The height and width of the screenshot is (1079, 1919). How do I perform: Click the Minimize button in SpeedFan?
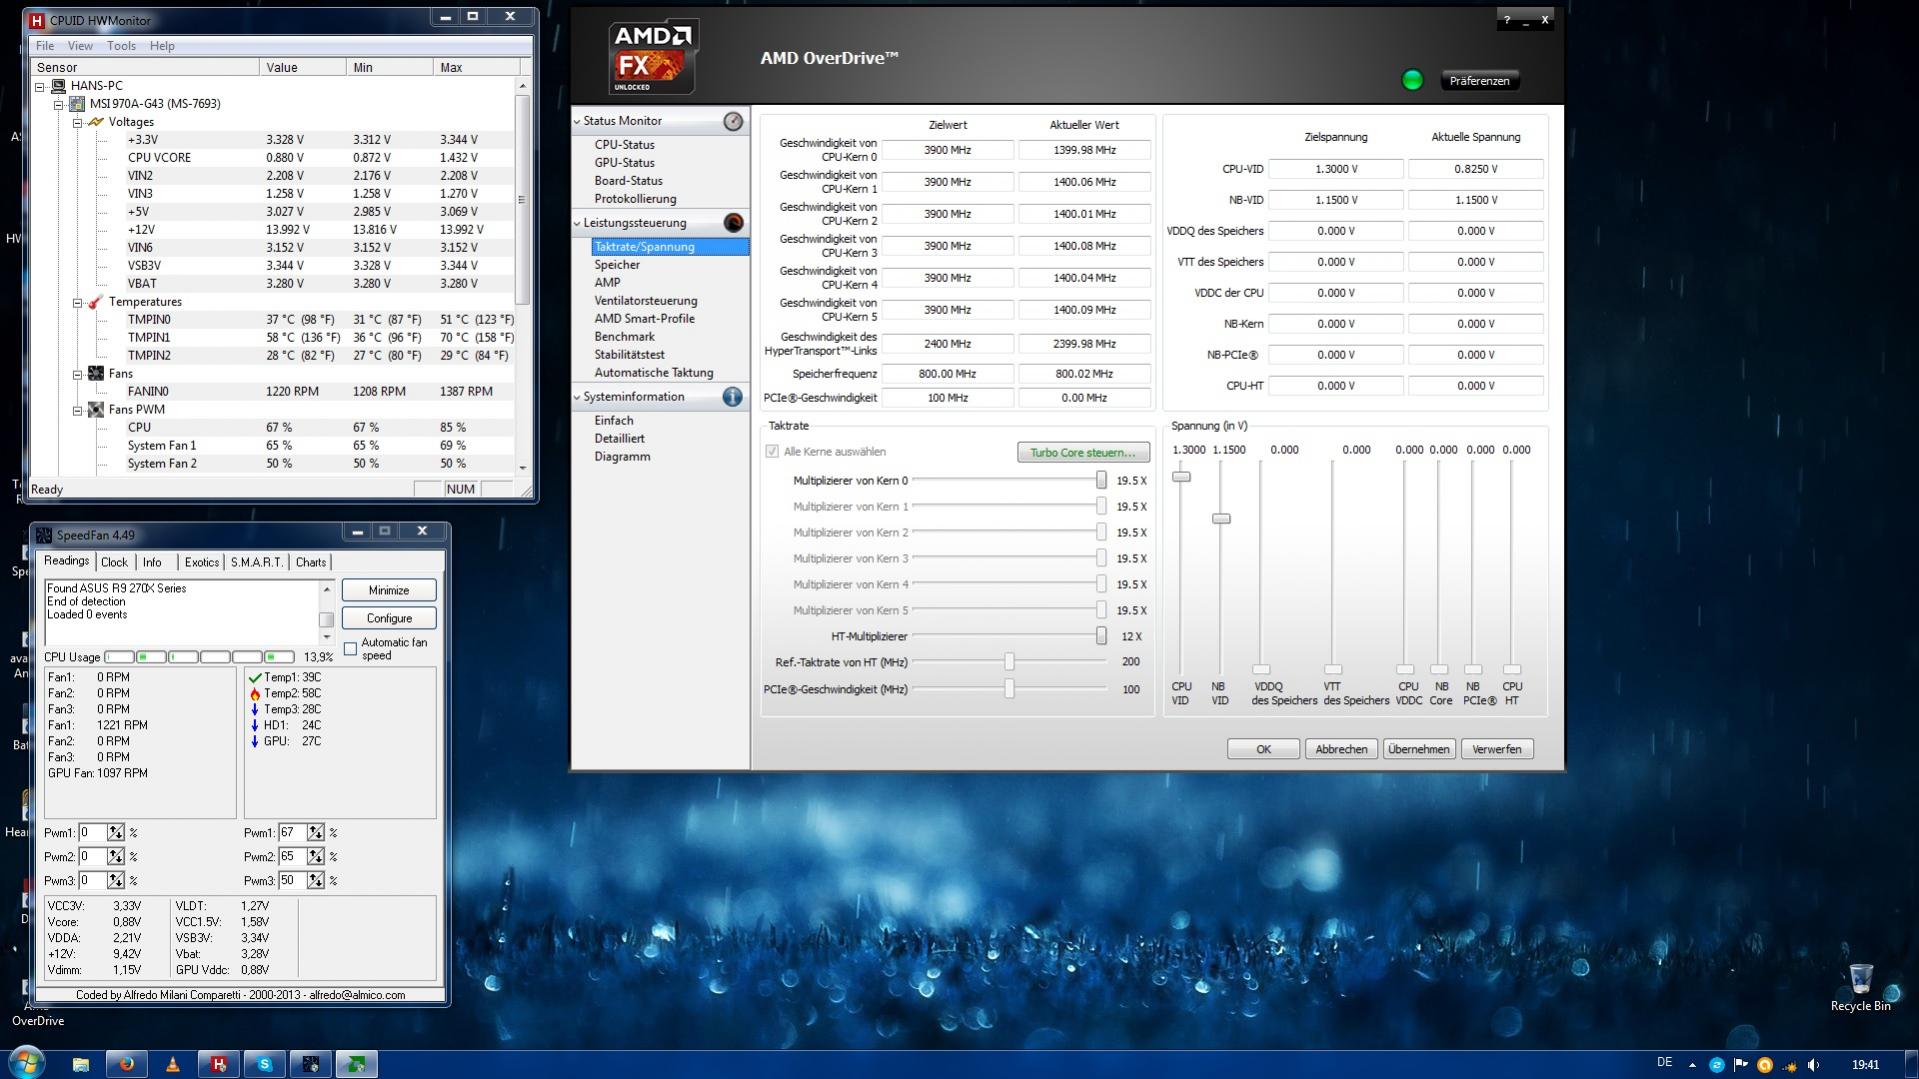point(389,590)
